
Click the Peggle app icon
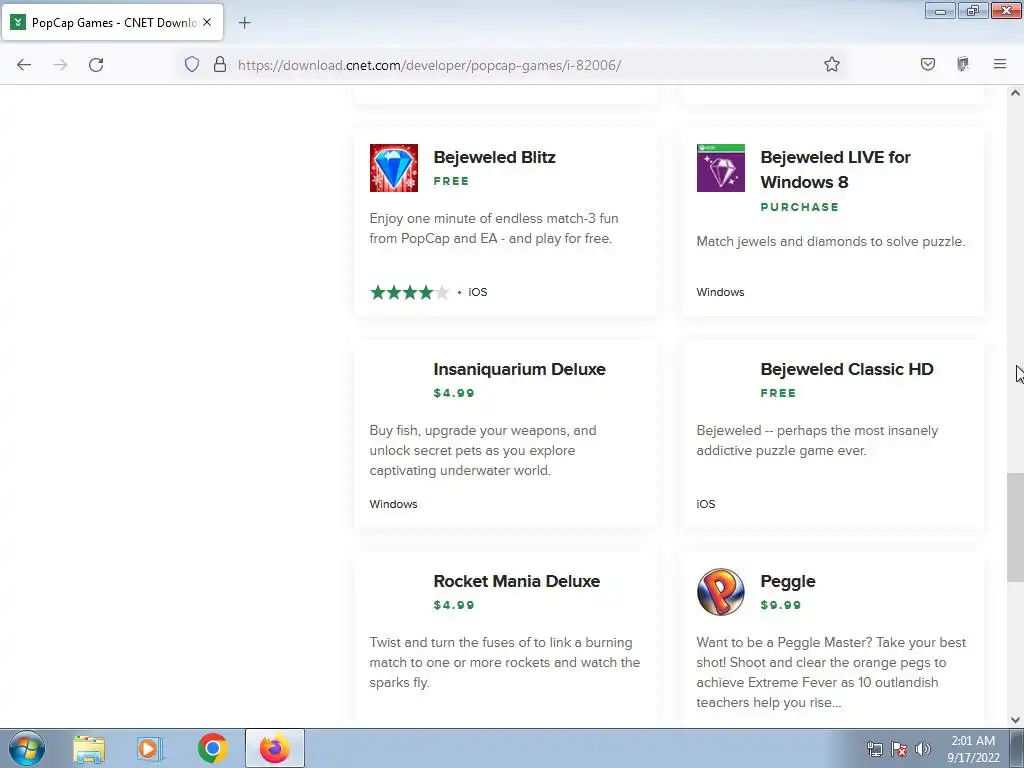[x=720, y=592]
